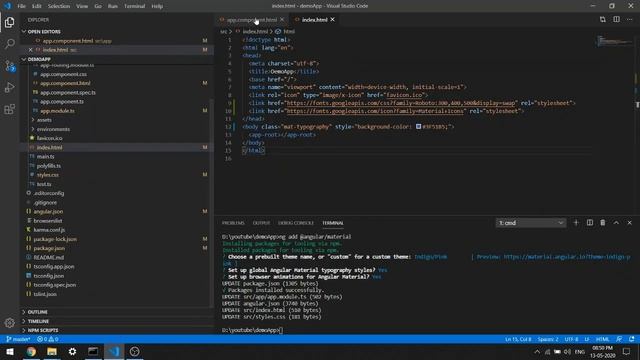Open the editor More Actions menu
The width and height of the screenshot is (640, 360).
pyautogui.click(x=629, y=20)
